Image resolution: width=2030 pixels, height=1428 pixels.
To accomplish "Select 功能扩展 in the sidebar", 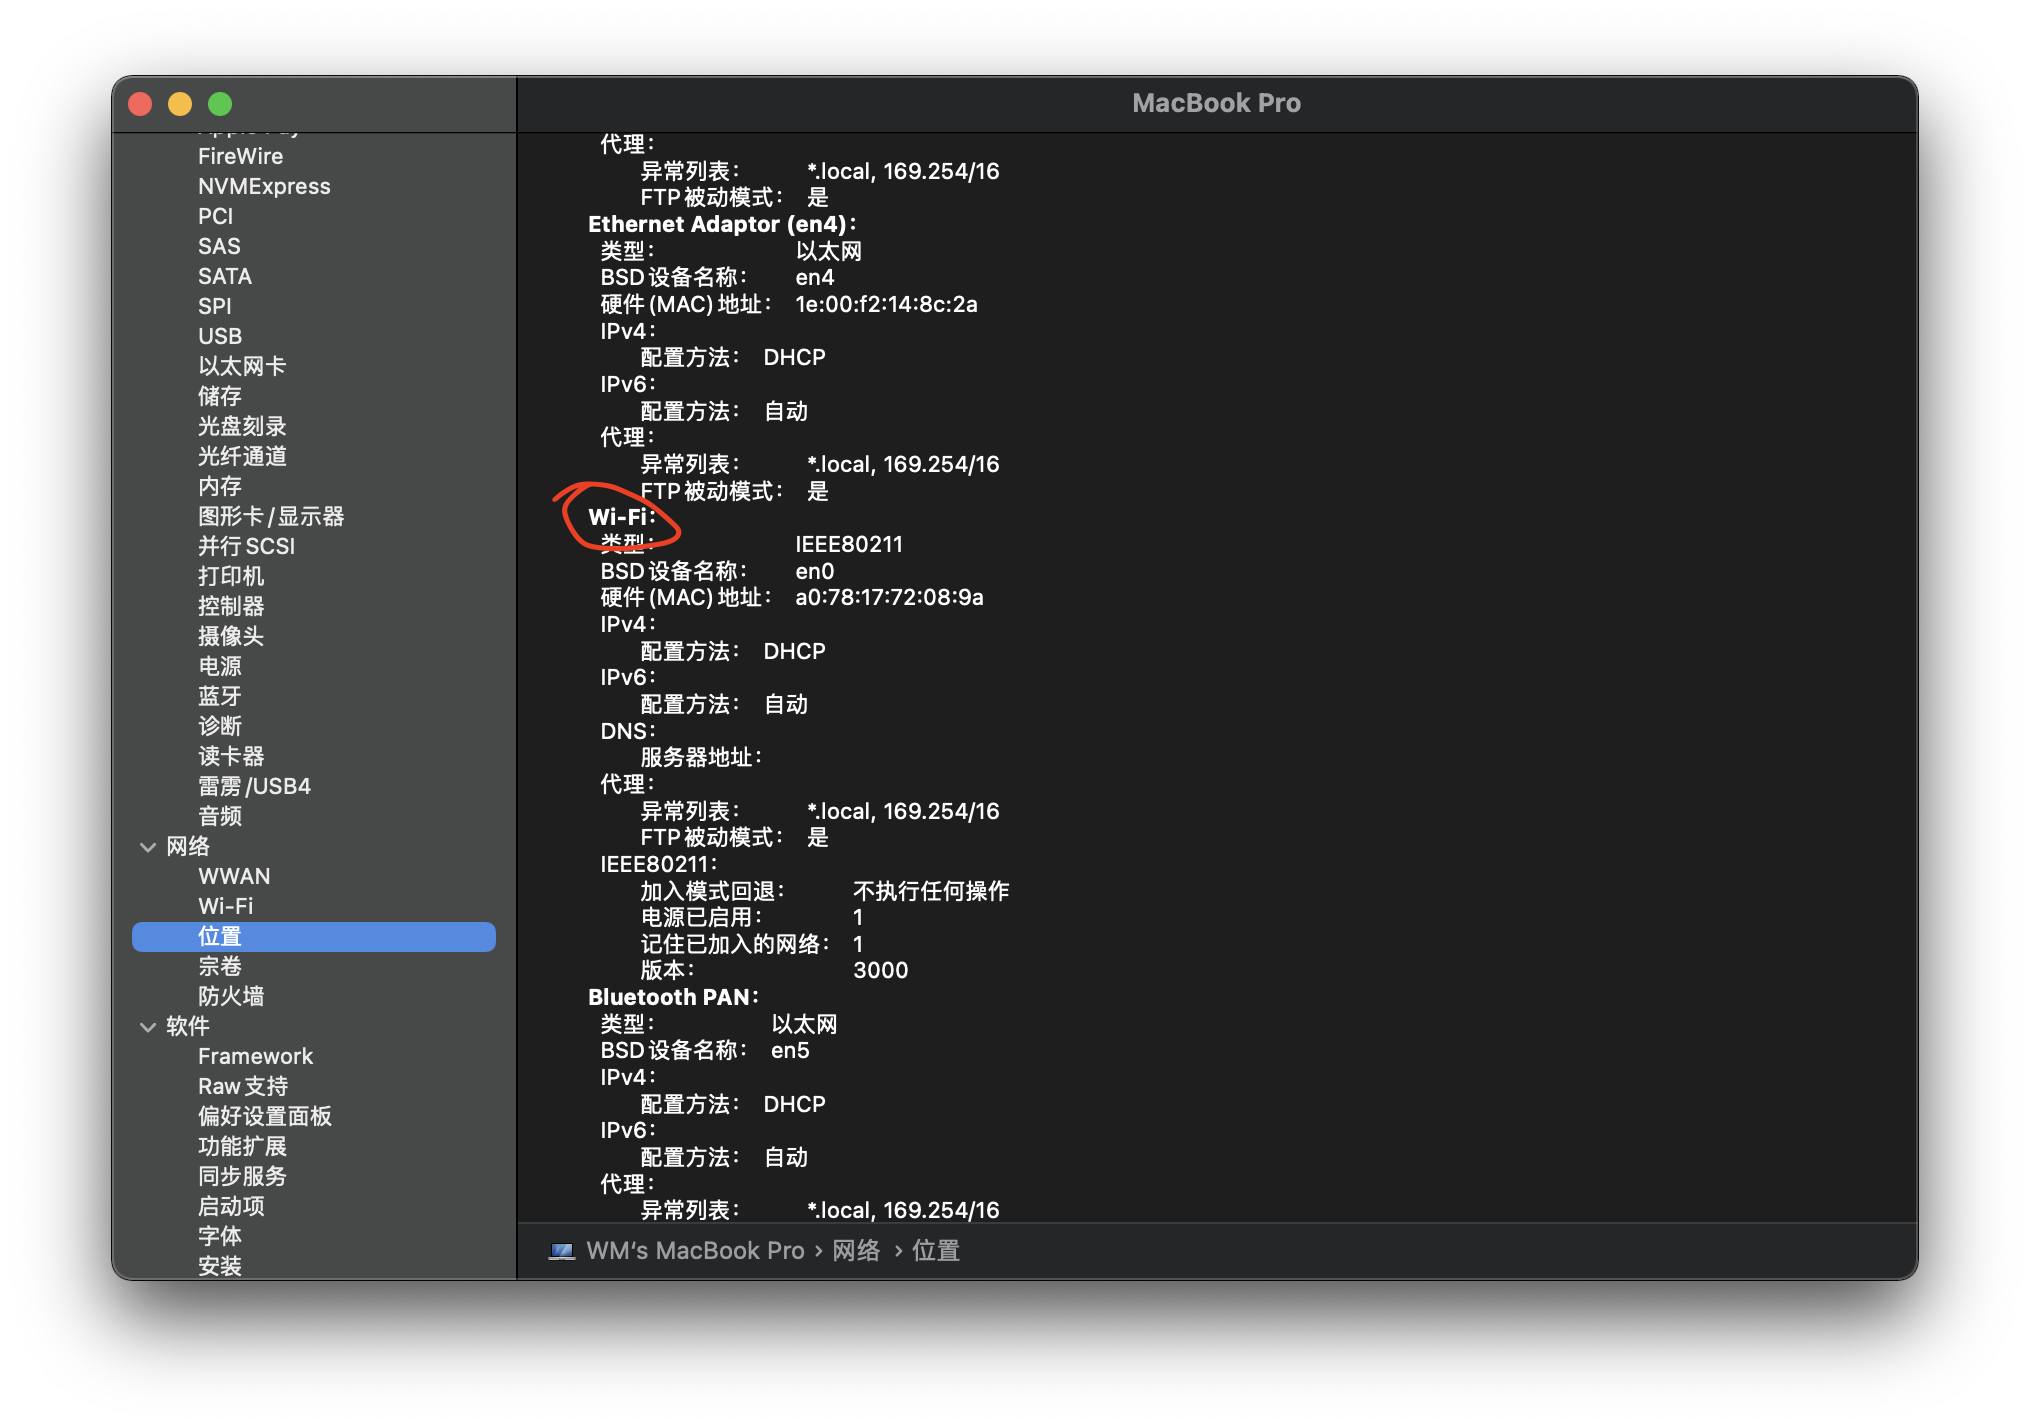I will pos(242,1146).
